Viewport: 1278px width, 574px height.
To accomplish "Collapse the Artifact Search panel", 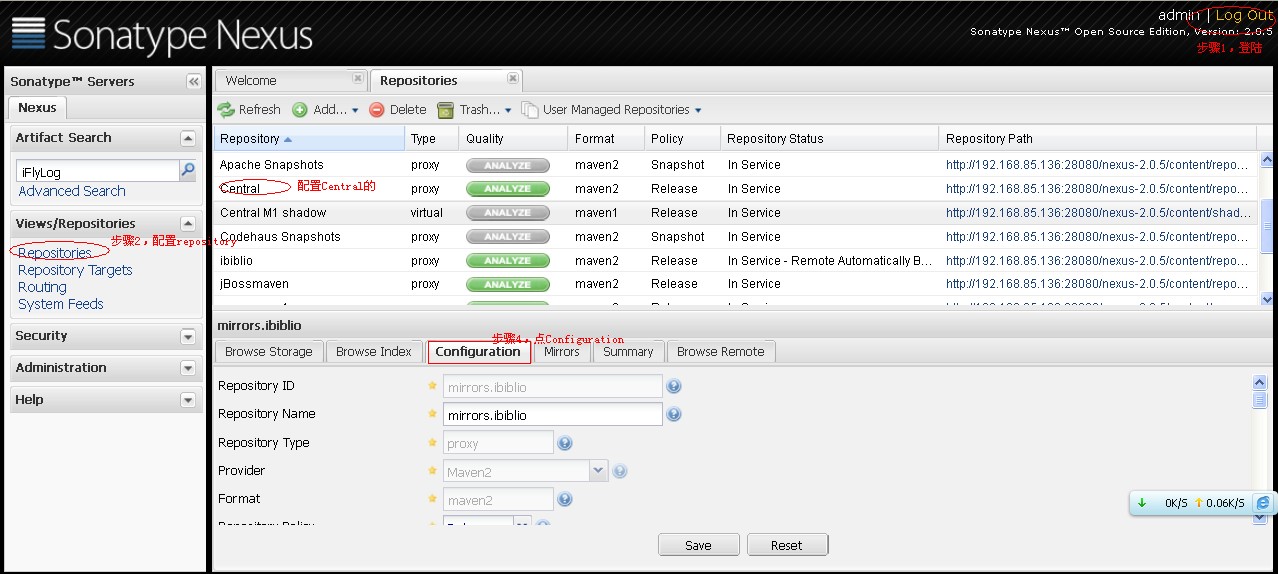I will (187, 138).
